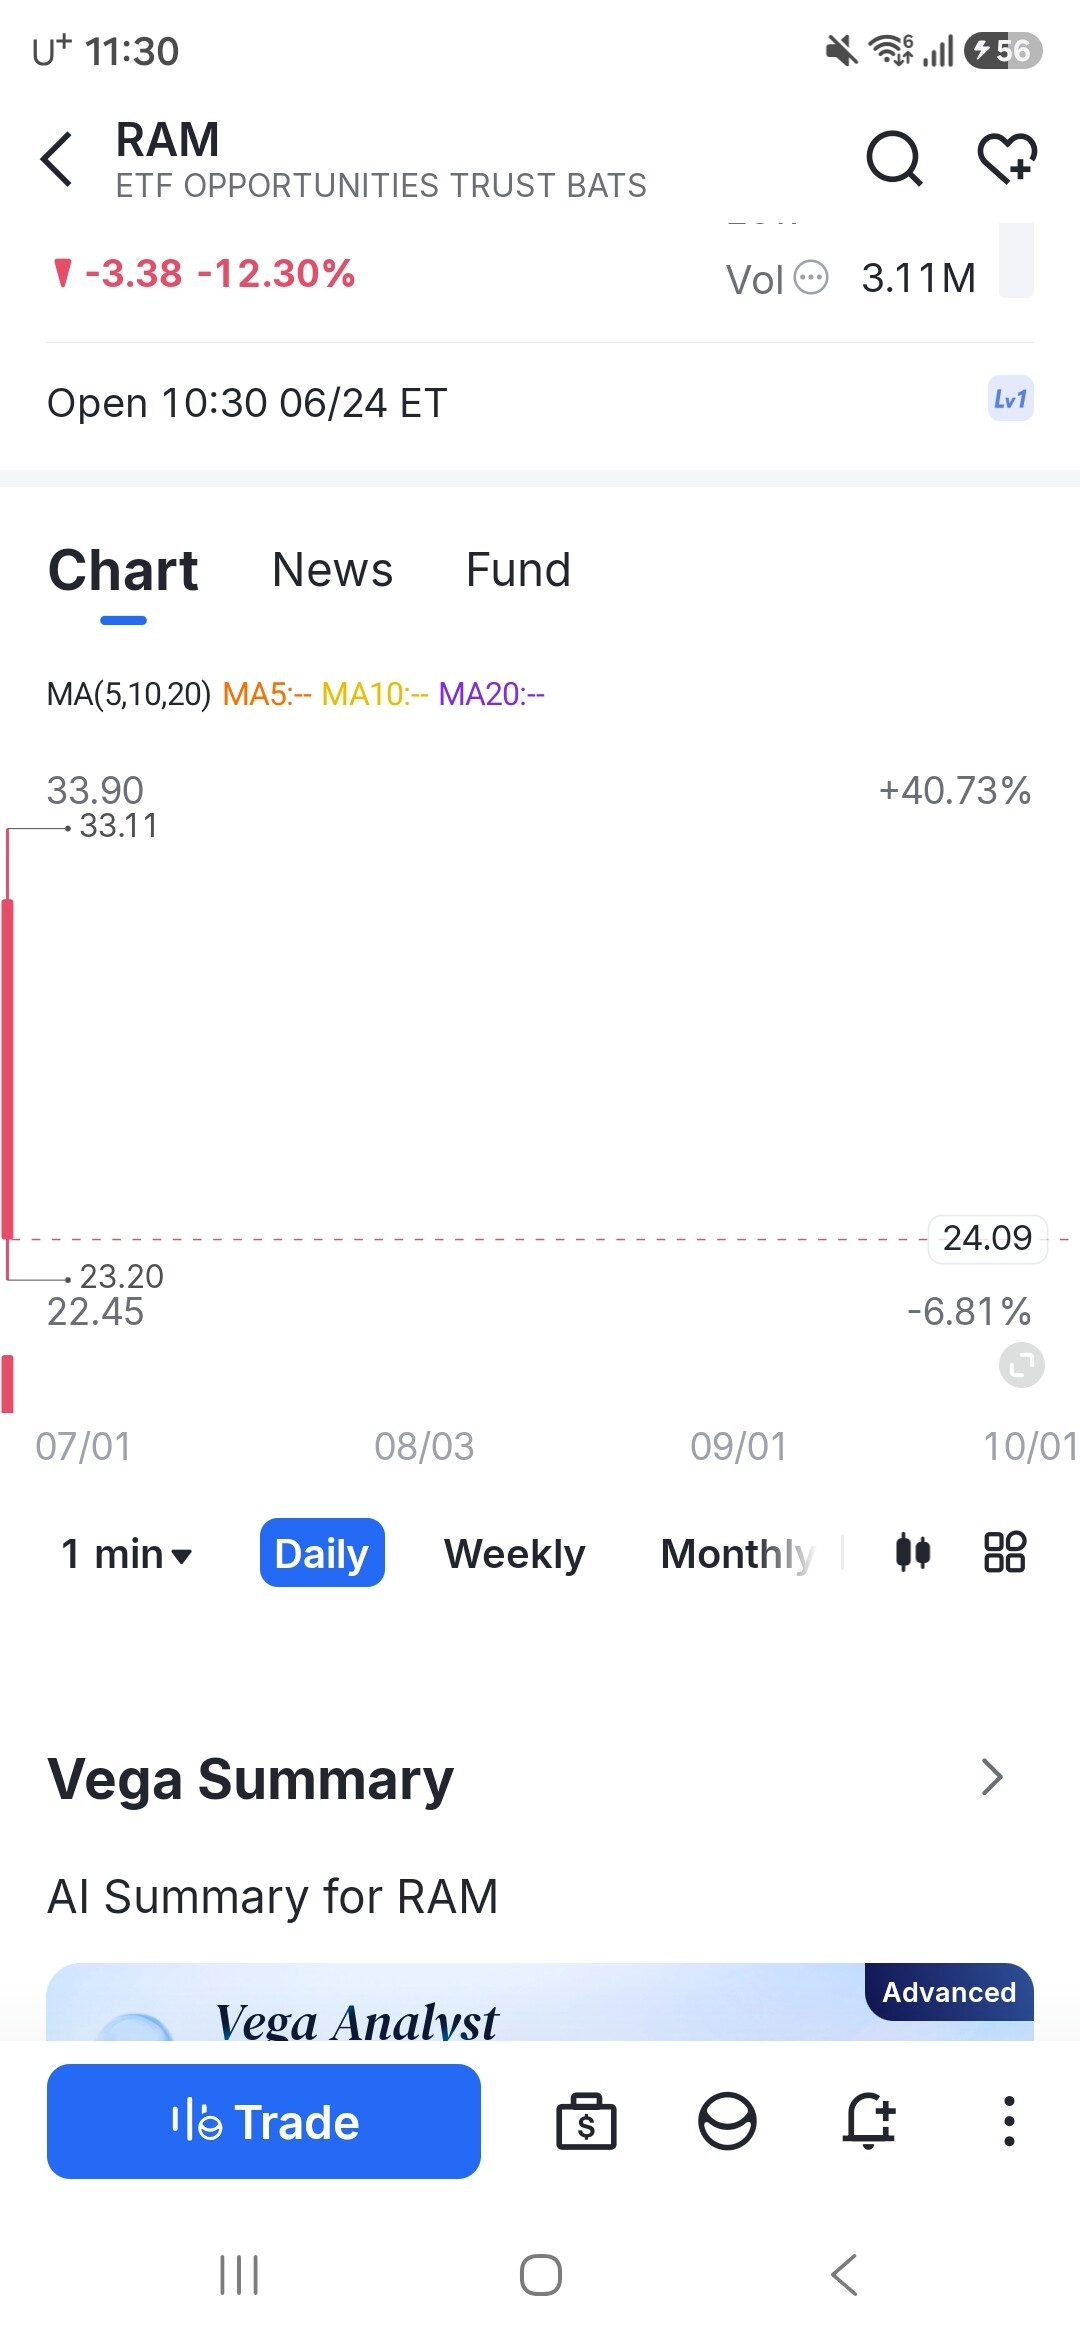Viewport: 1080px width, 2340px height.
Task: Open volume options circle icon
Action: click(x=811, y=277)
